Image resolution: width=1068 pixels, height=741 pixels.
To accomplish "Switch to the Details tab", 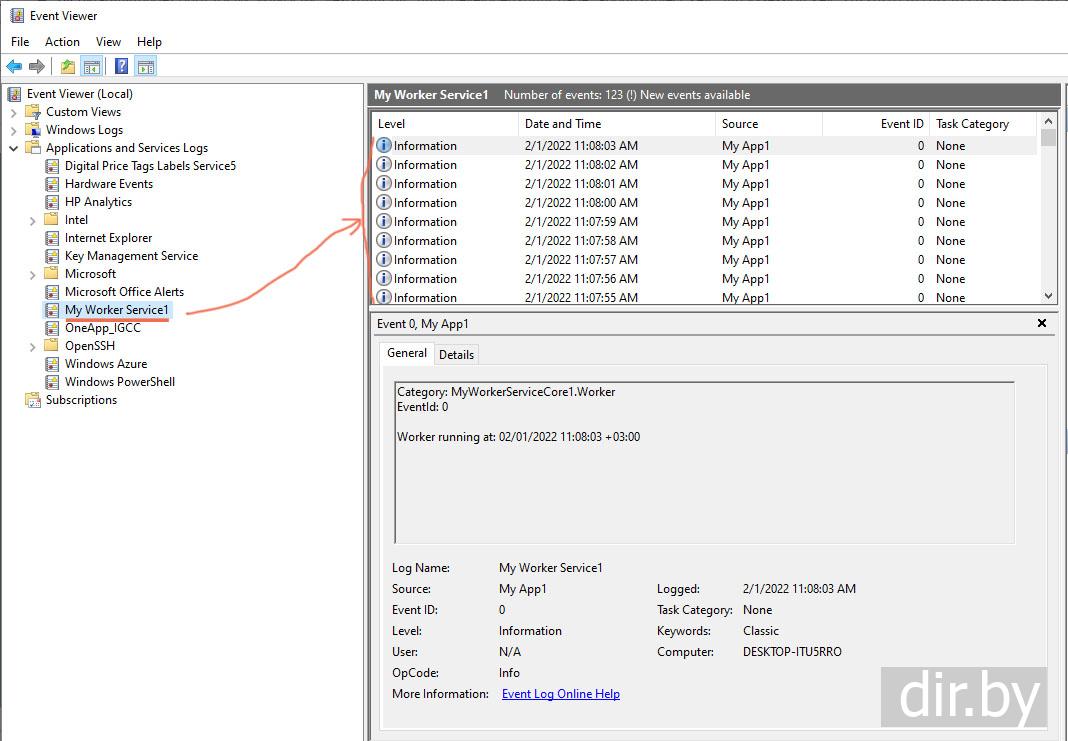I will (456, 355).
